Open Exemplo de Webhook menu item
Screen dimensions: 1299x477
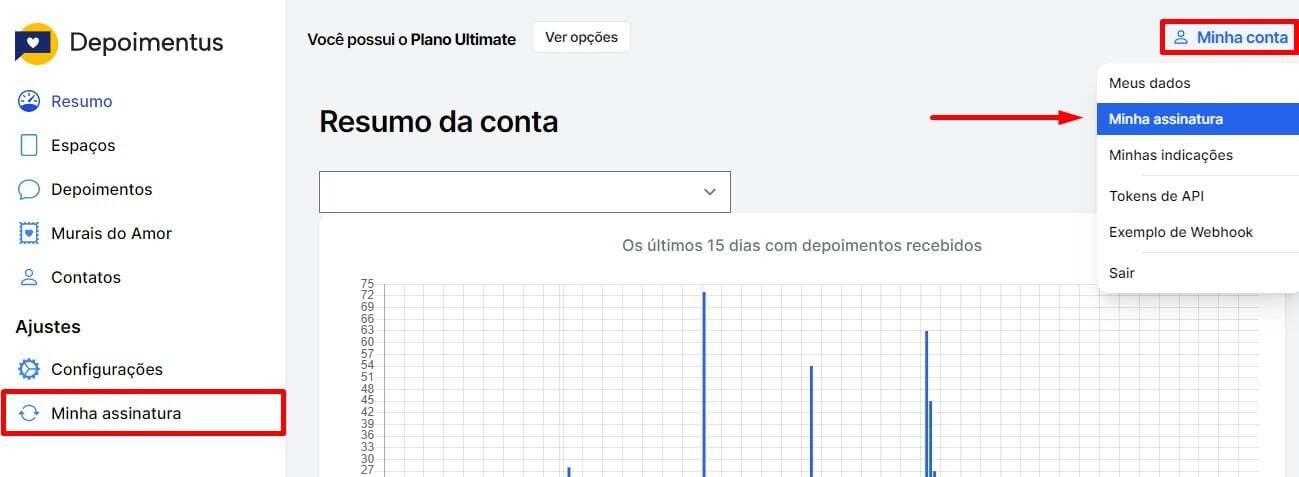1180,232
